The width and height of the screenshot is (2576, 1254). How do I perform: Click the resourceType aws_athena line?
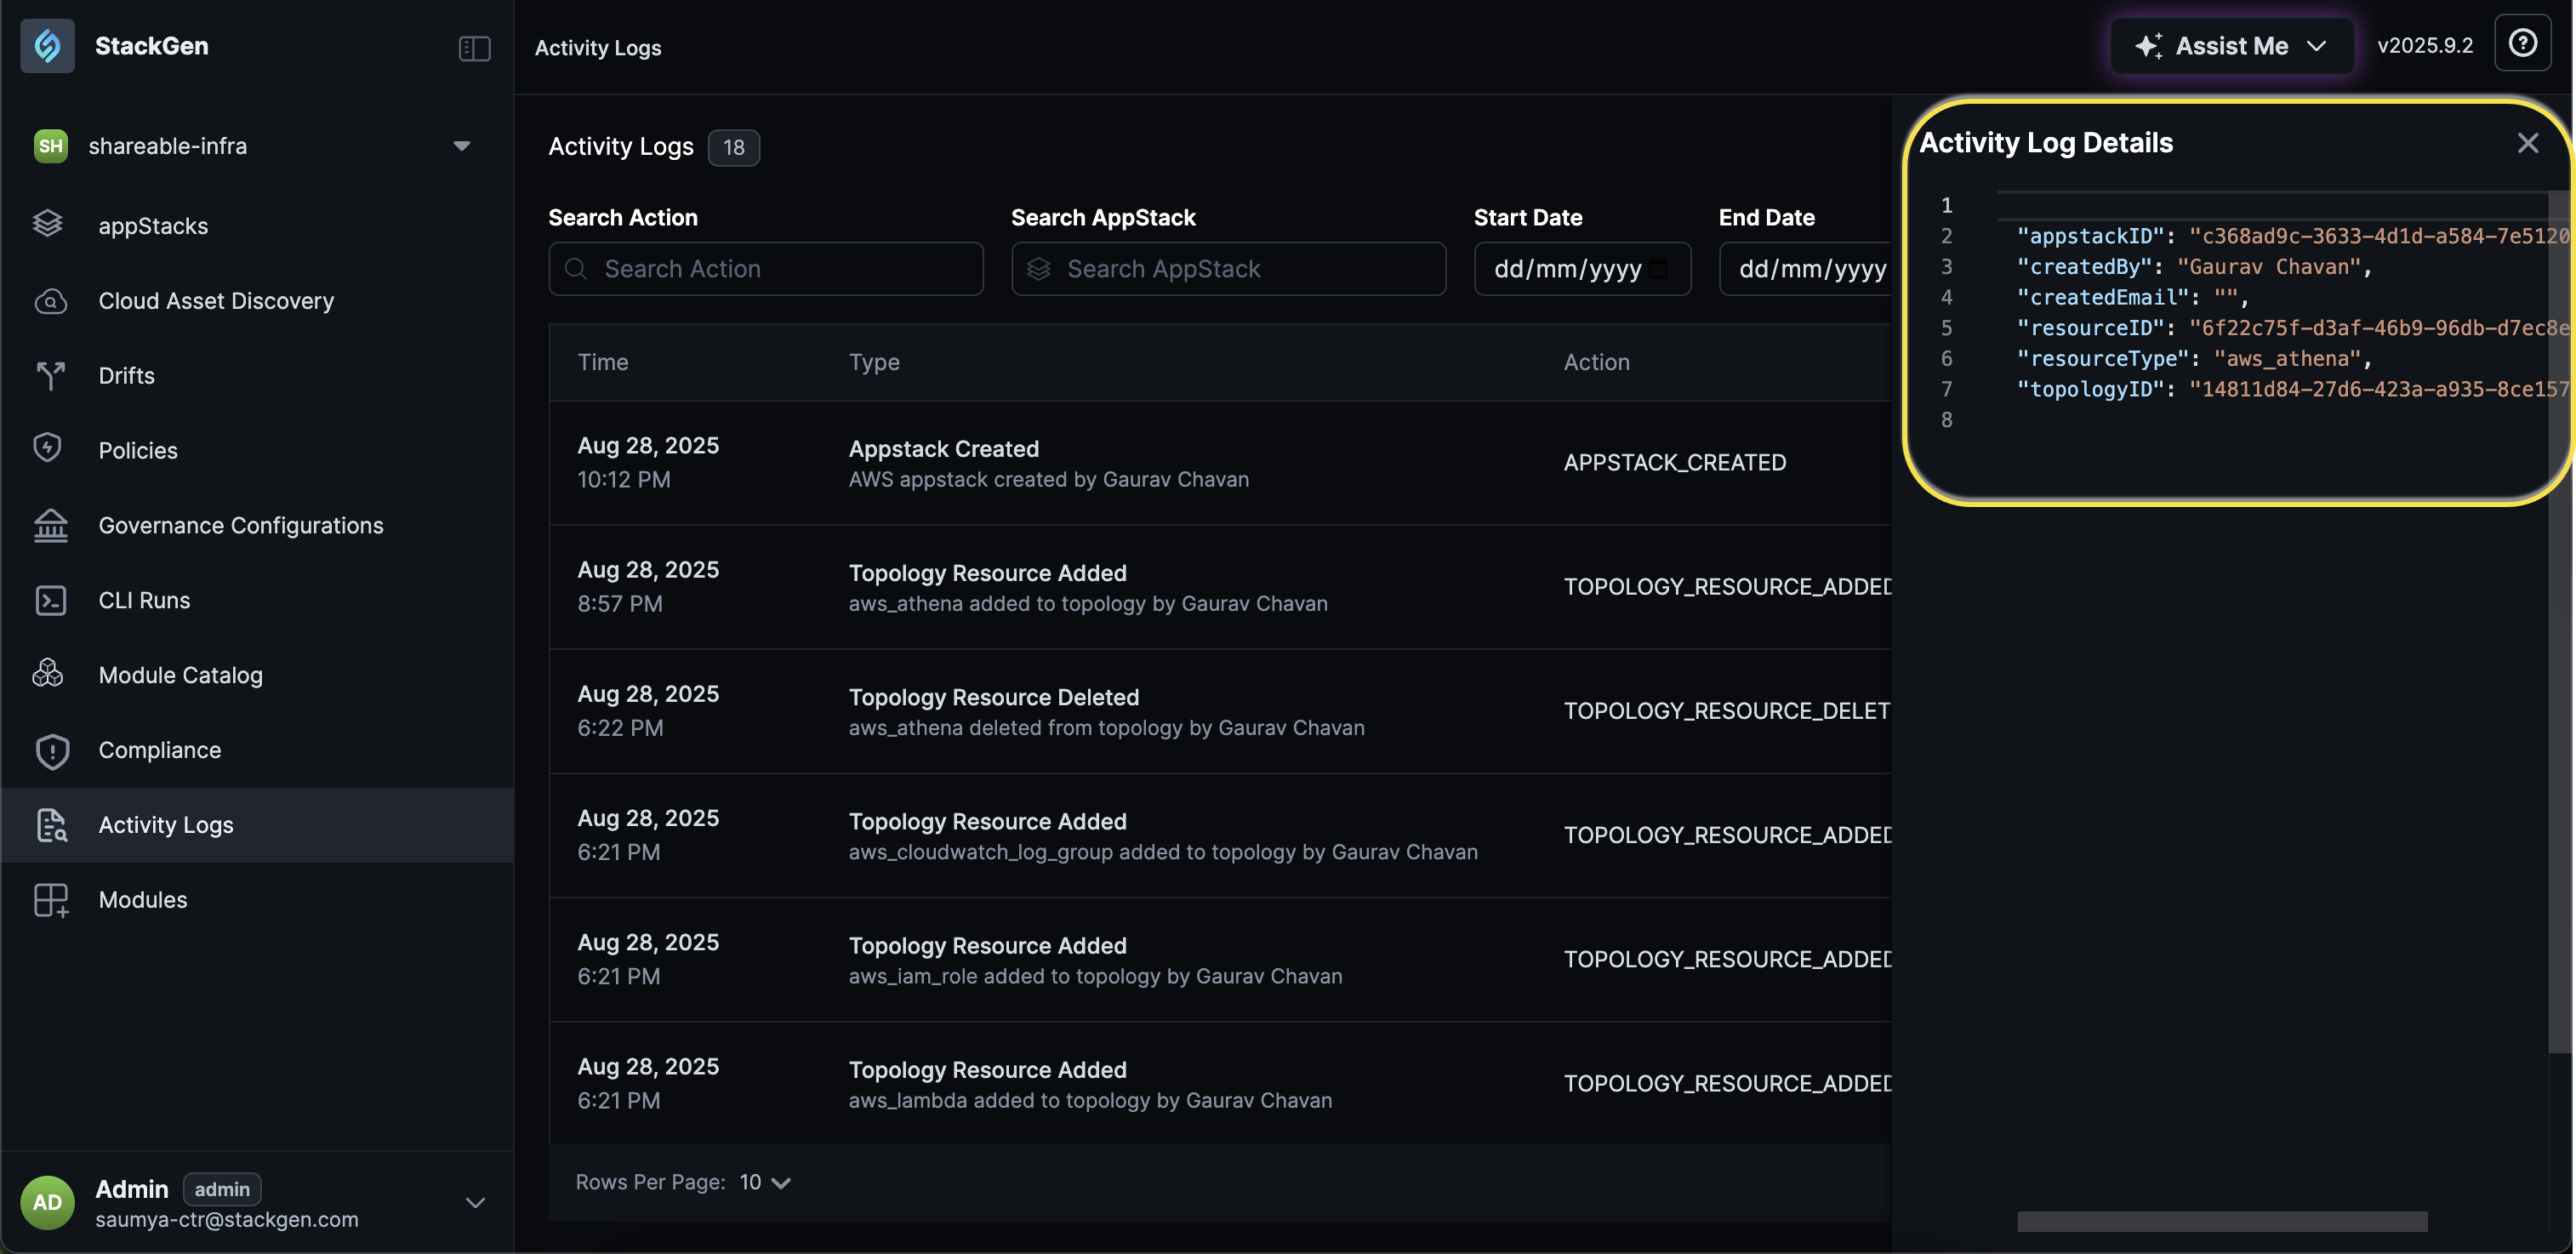point(2193,359)
